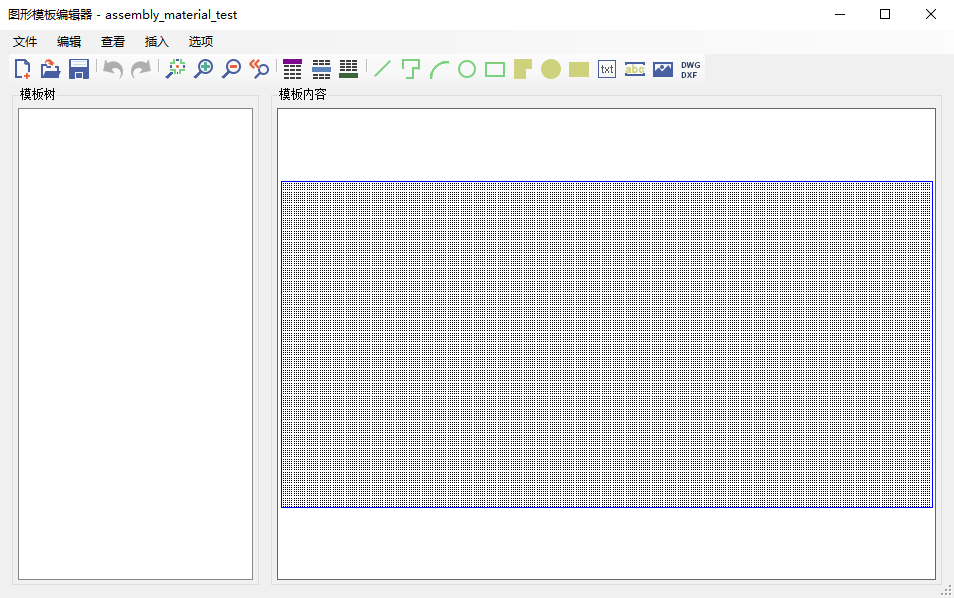Zoom in with plus magnifier

204,69
